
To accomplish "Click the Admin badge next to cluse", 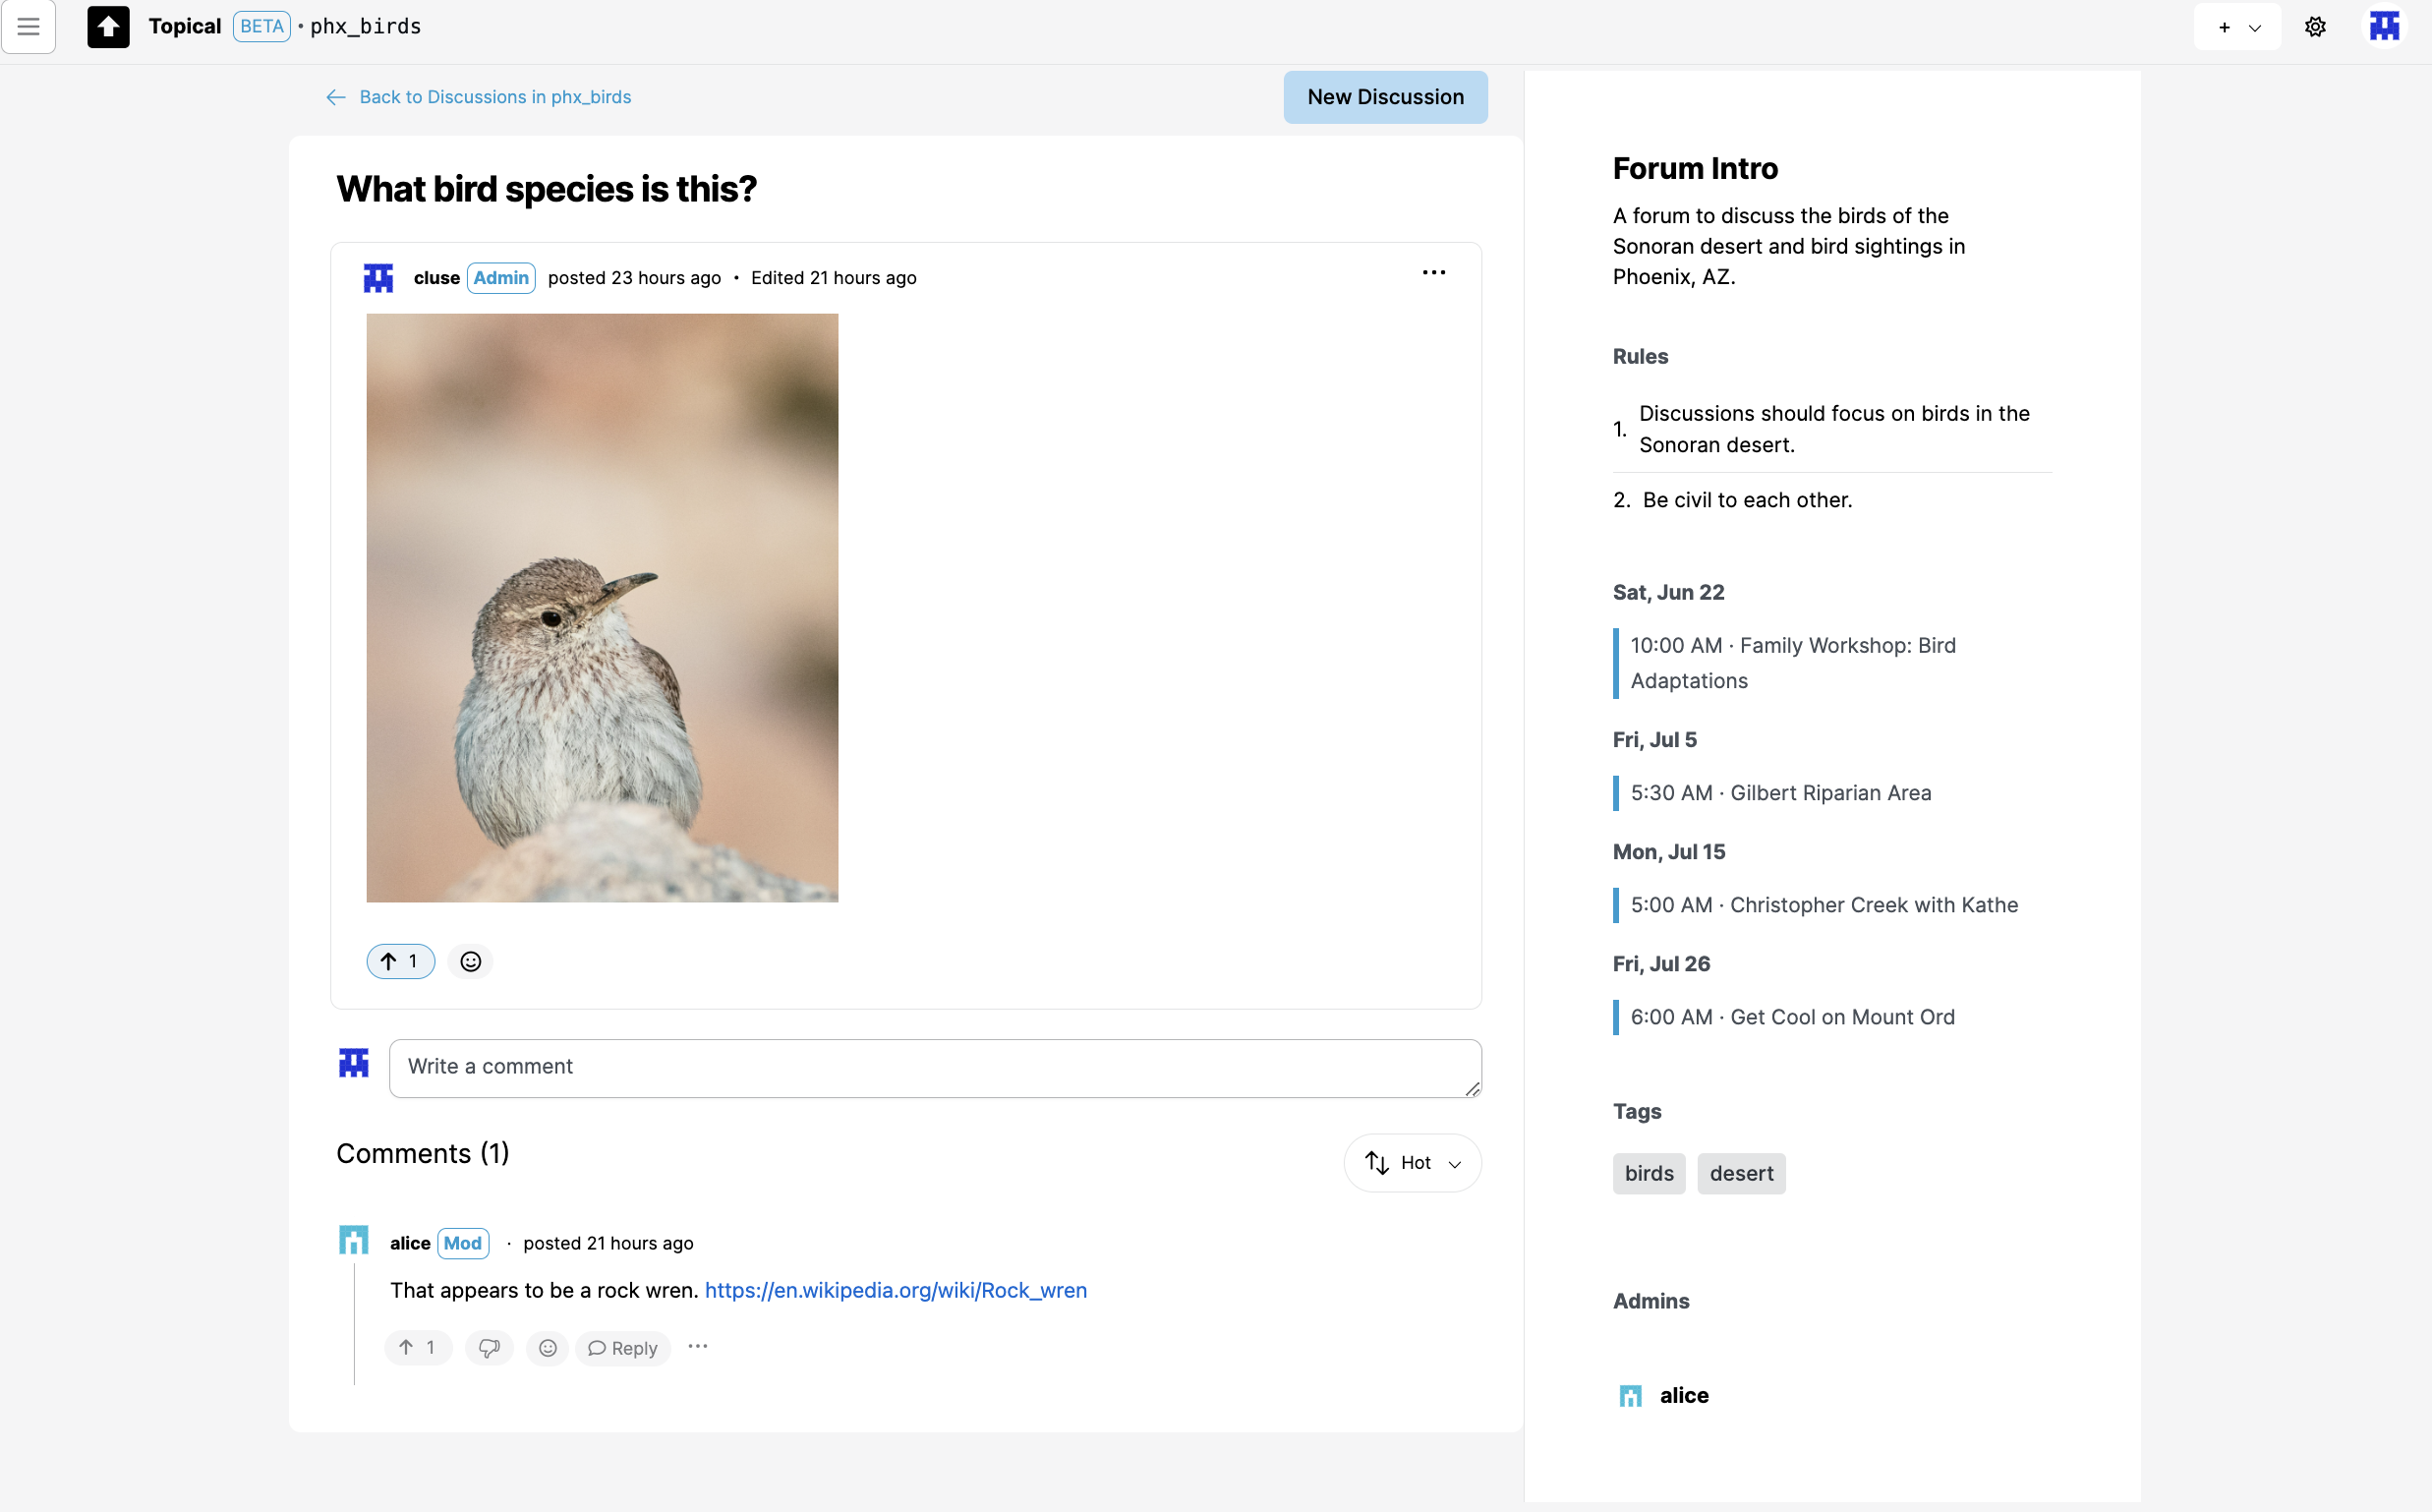I will click(x=501, y=278).
